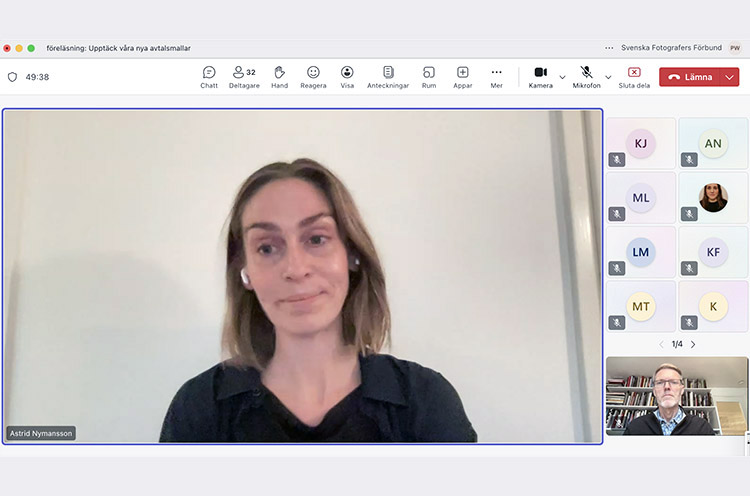750x496 pixels.
Task: Select the KJ participant tile
Action: (641, 143)
